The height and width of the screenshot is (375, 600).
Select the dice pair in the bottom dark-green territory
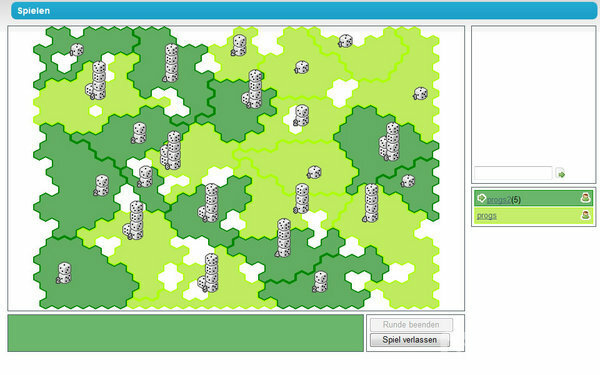click(x=320, y=282)
